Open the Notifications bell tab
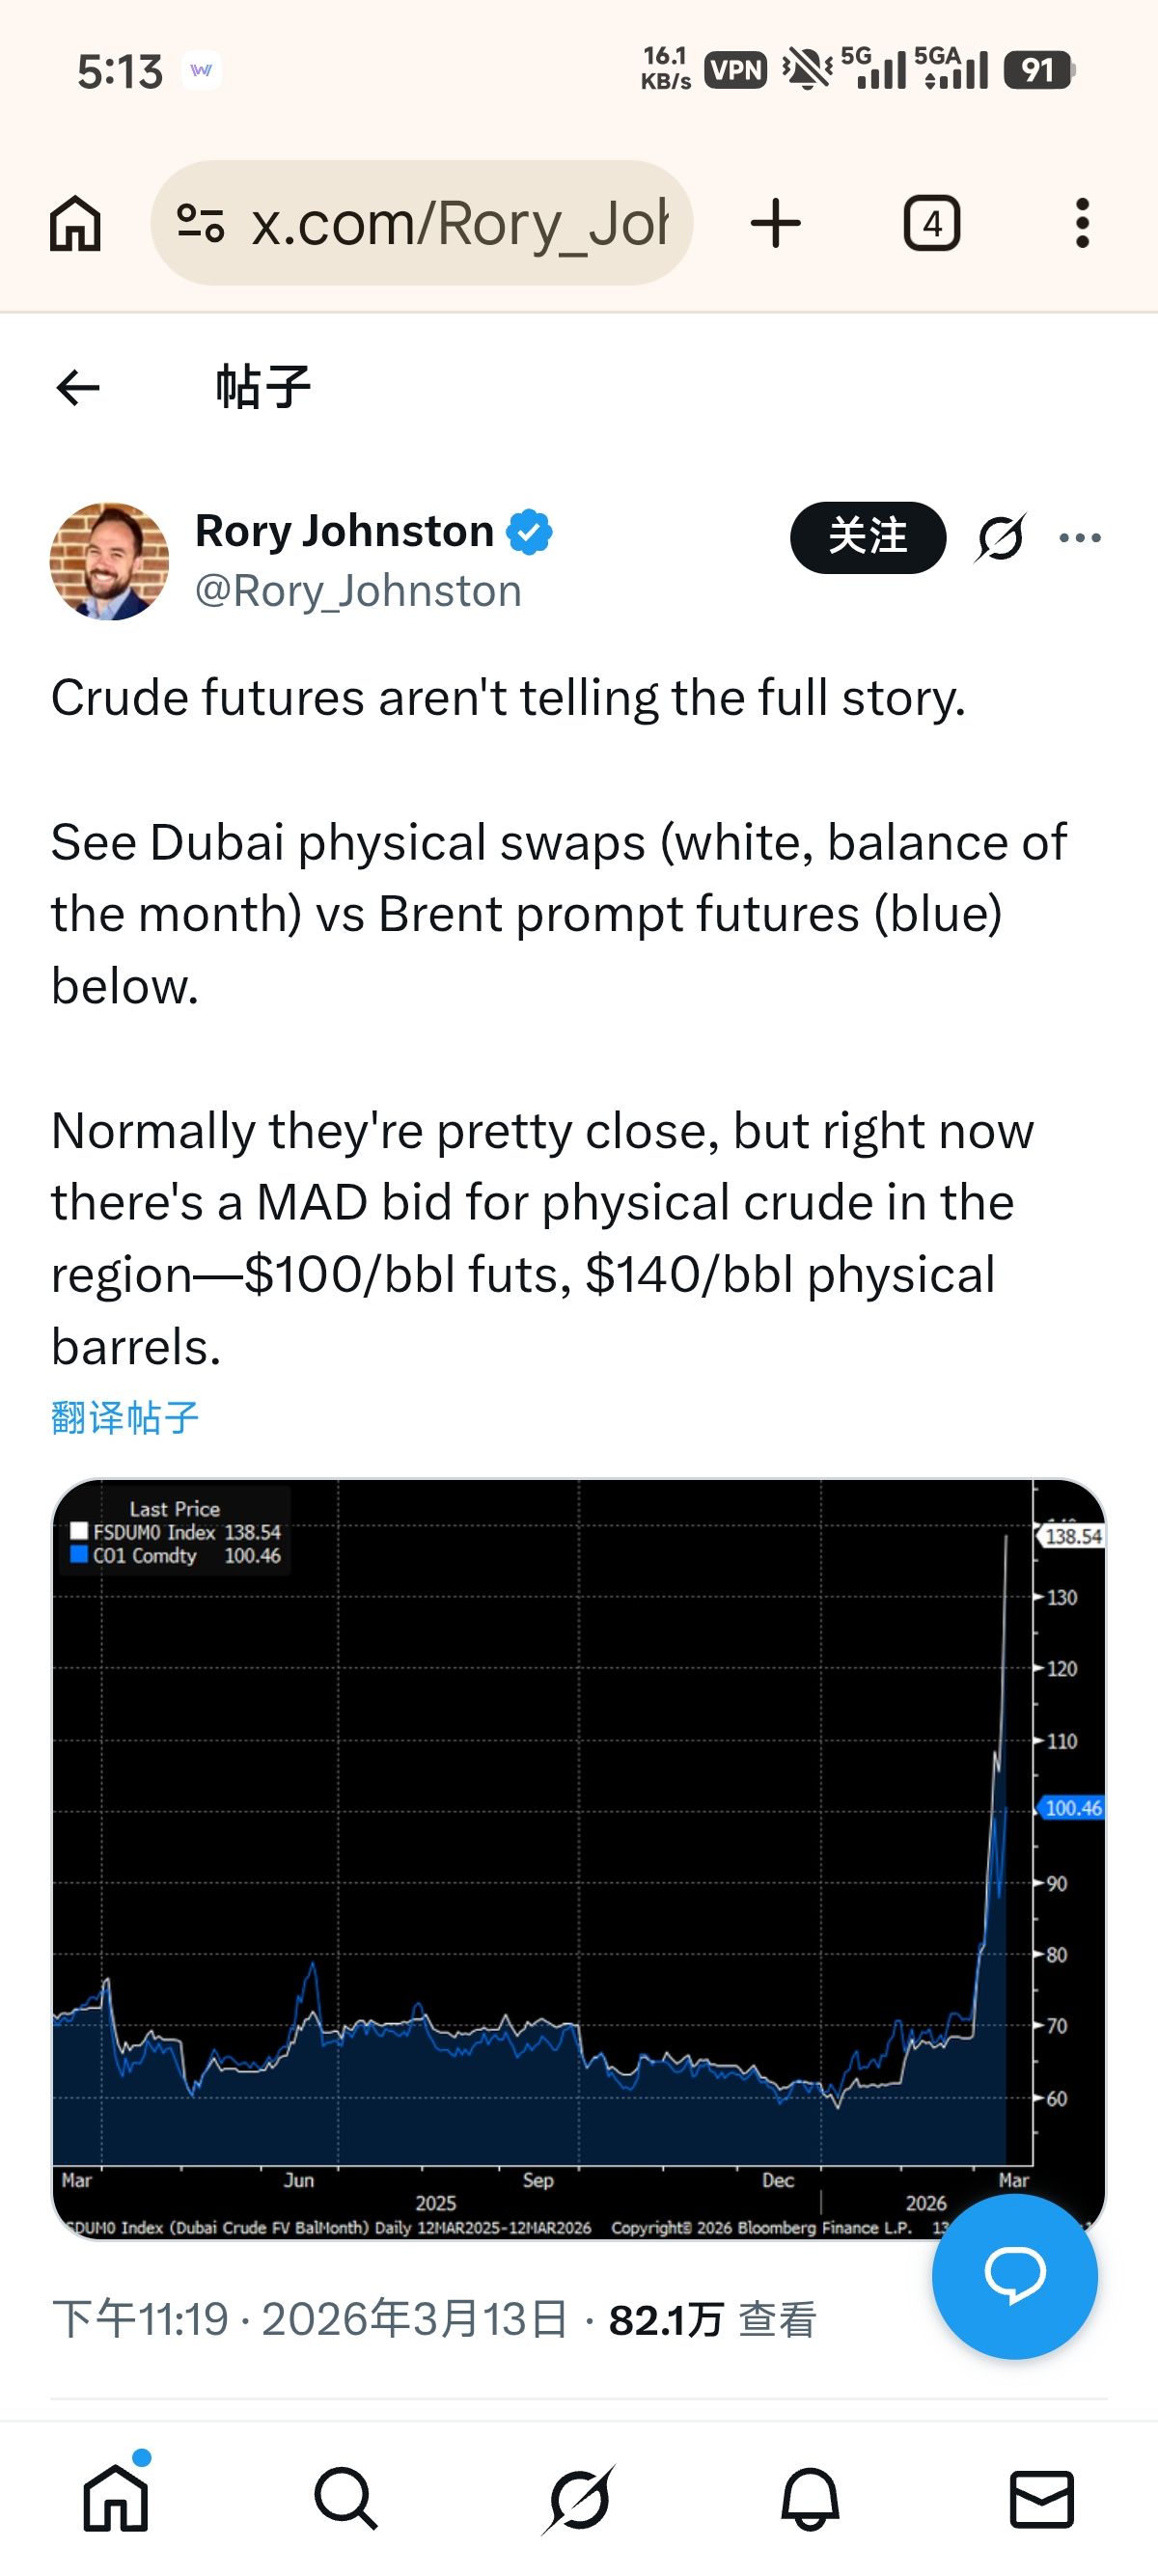This screenshot has width=1158, height=2576. pyautogui.click(x=810, y=2499)
